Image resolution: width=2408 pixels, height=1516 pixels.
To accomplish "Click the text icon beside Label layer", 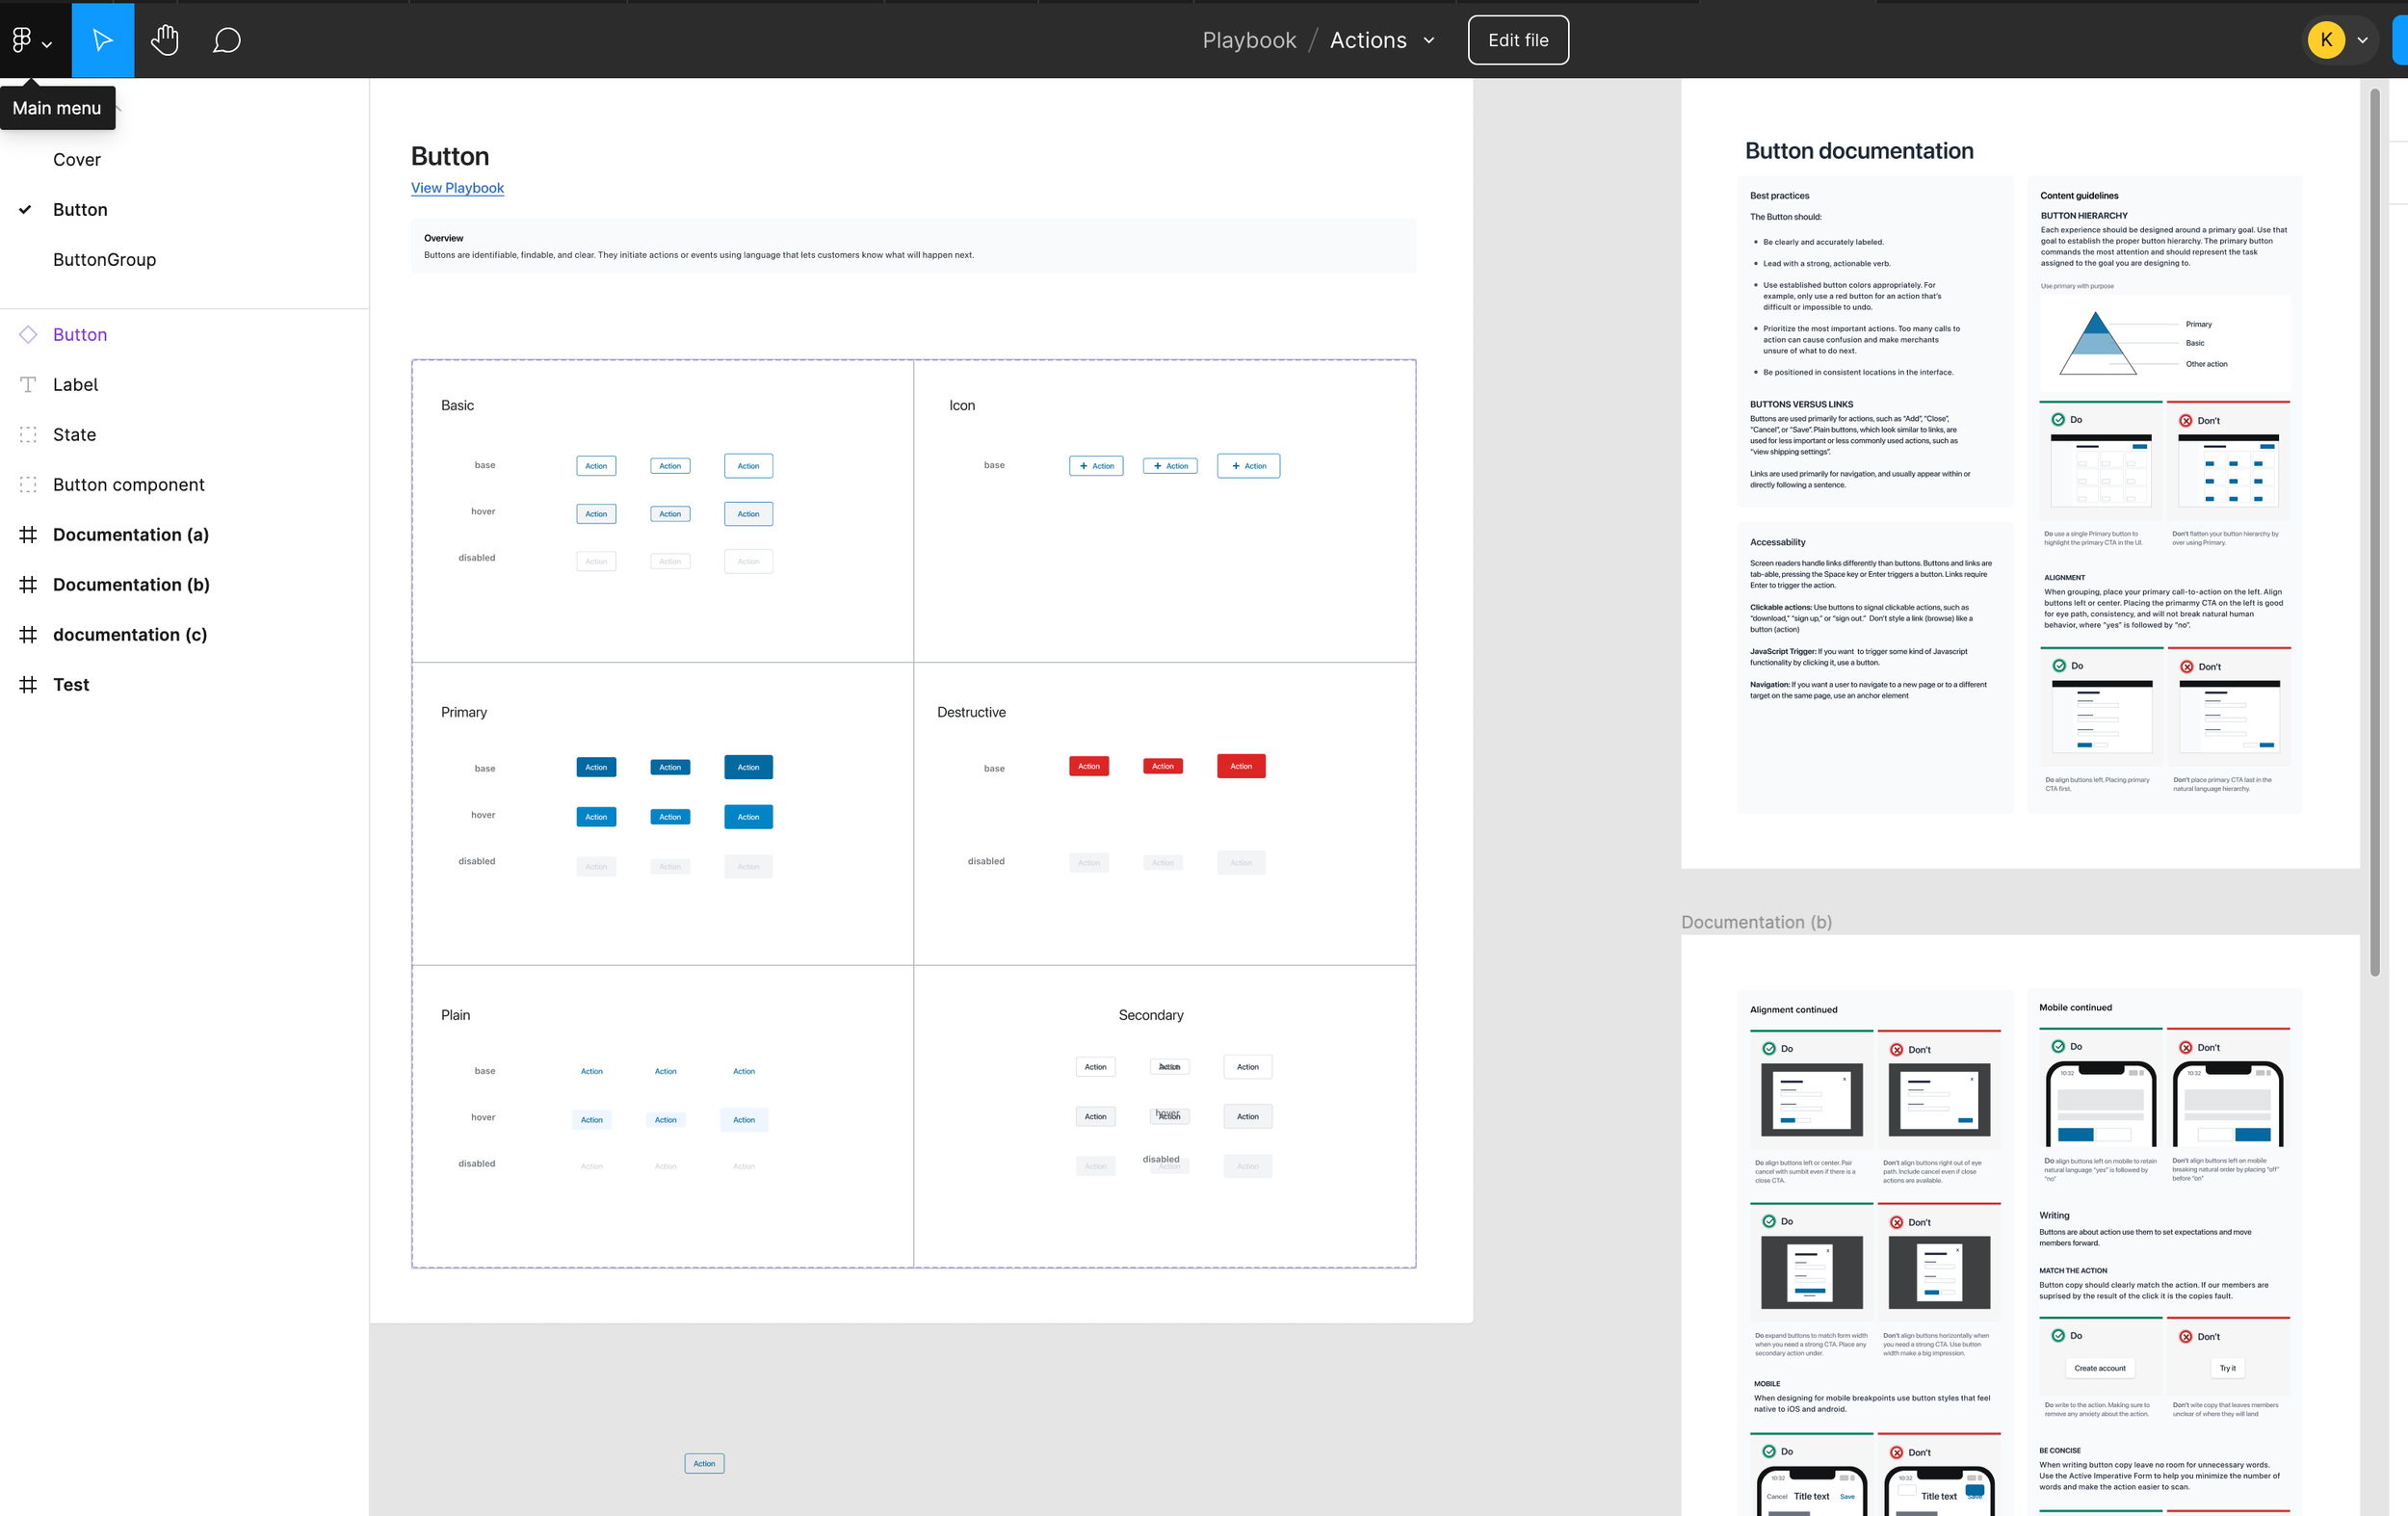I will click(x=28, y=384).
